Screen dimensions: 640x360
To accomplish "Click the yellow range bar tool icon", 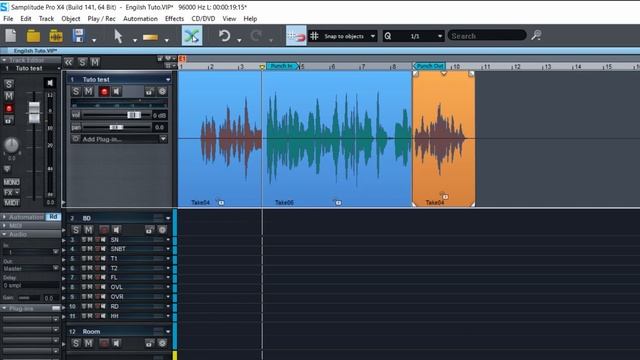I will [150, 37].
